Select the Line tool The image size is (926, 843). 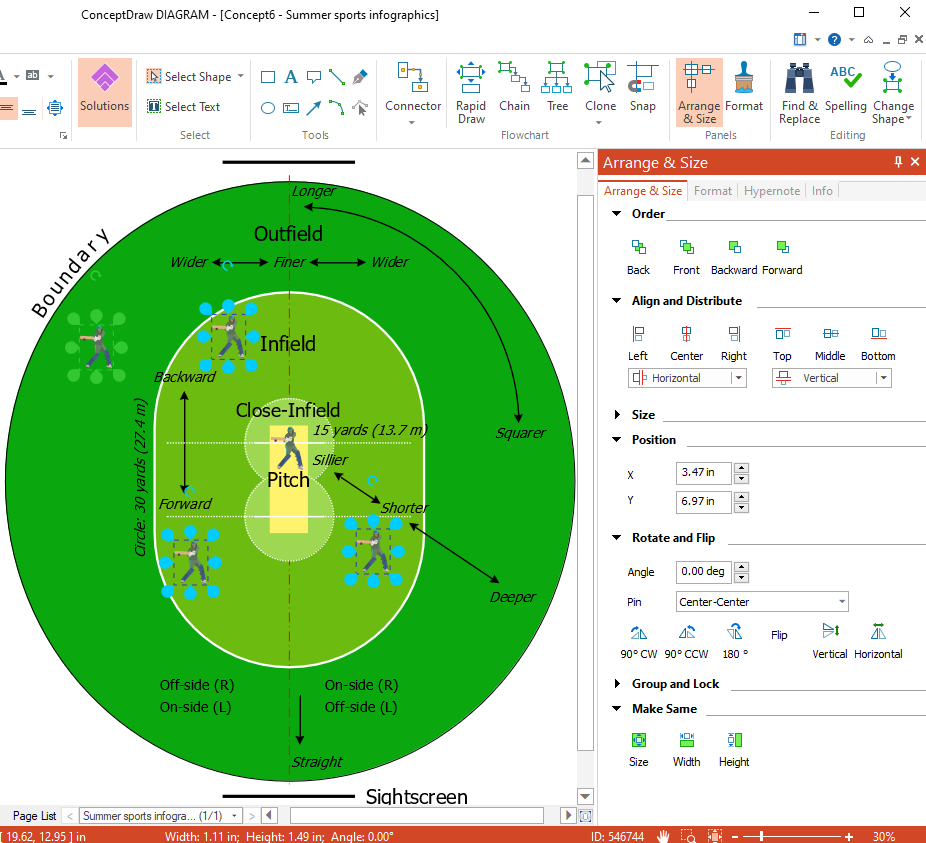(337, 77)
